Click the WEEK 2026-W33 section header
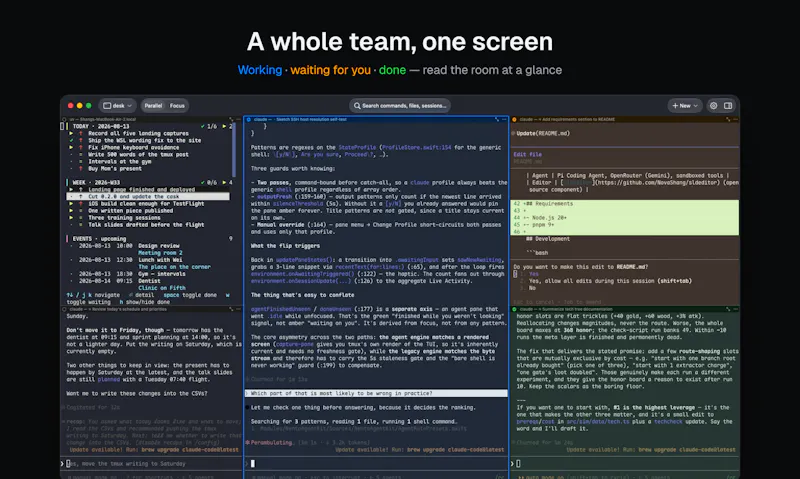The image size is (800, 479). 96,182
